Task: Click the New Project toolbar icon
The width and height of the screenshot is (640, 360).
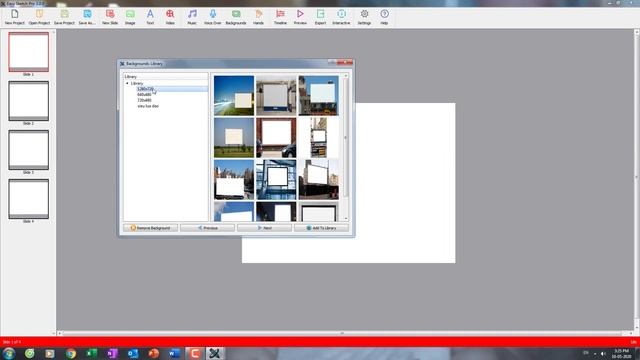Action: 15,17
